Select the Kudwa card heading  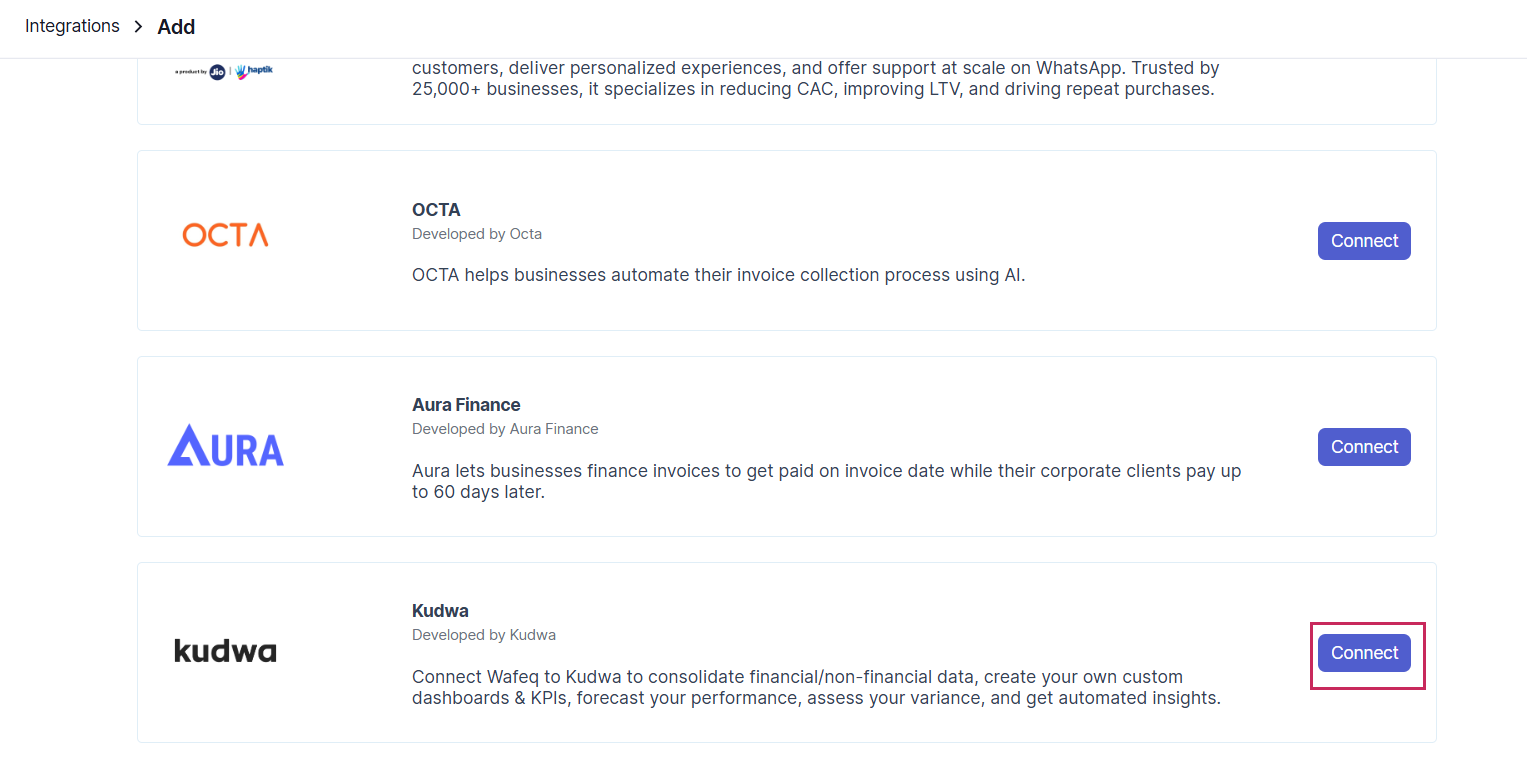click(440, 611)
